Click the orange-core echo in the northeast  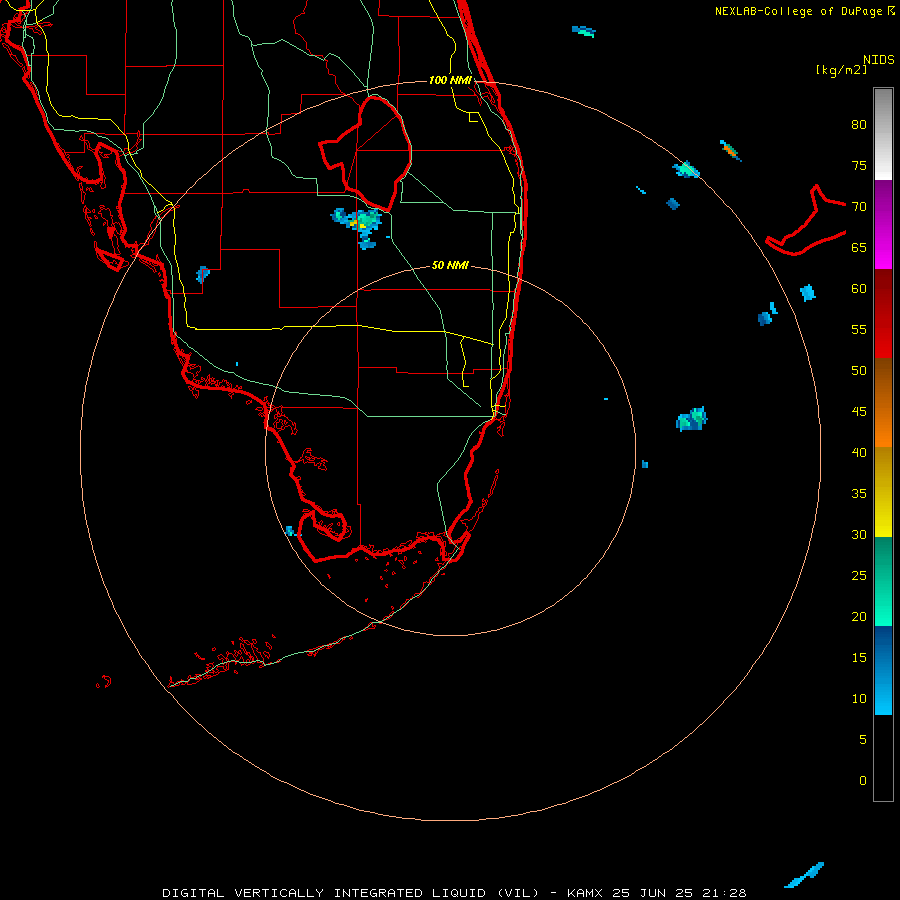click(x=730, y=151)
